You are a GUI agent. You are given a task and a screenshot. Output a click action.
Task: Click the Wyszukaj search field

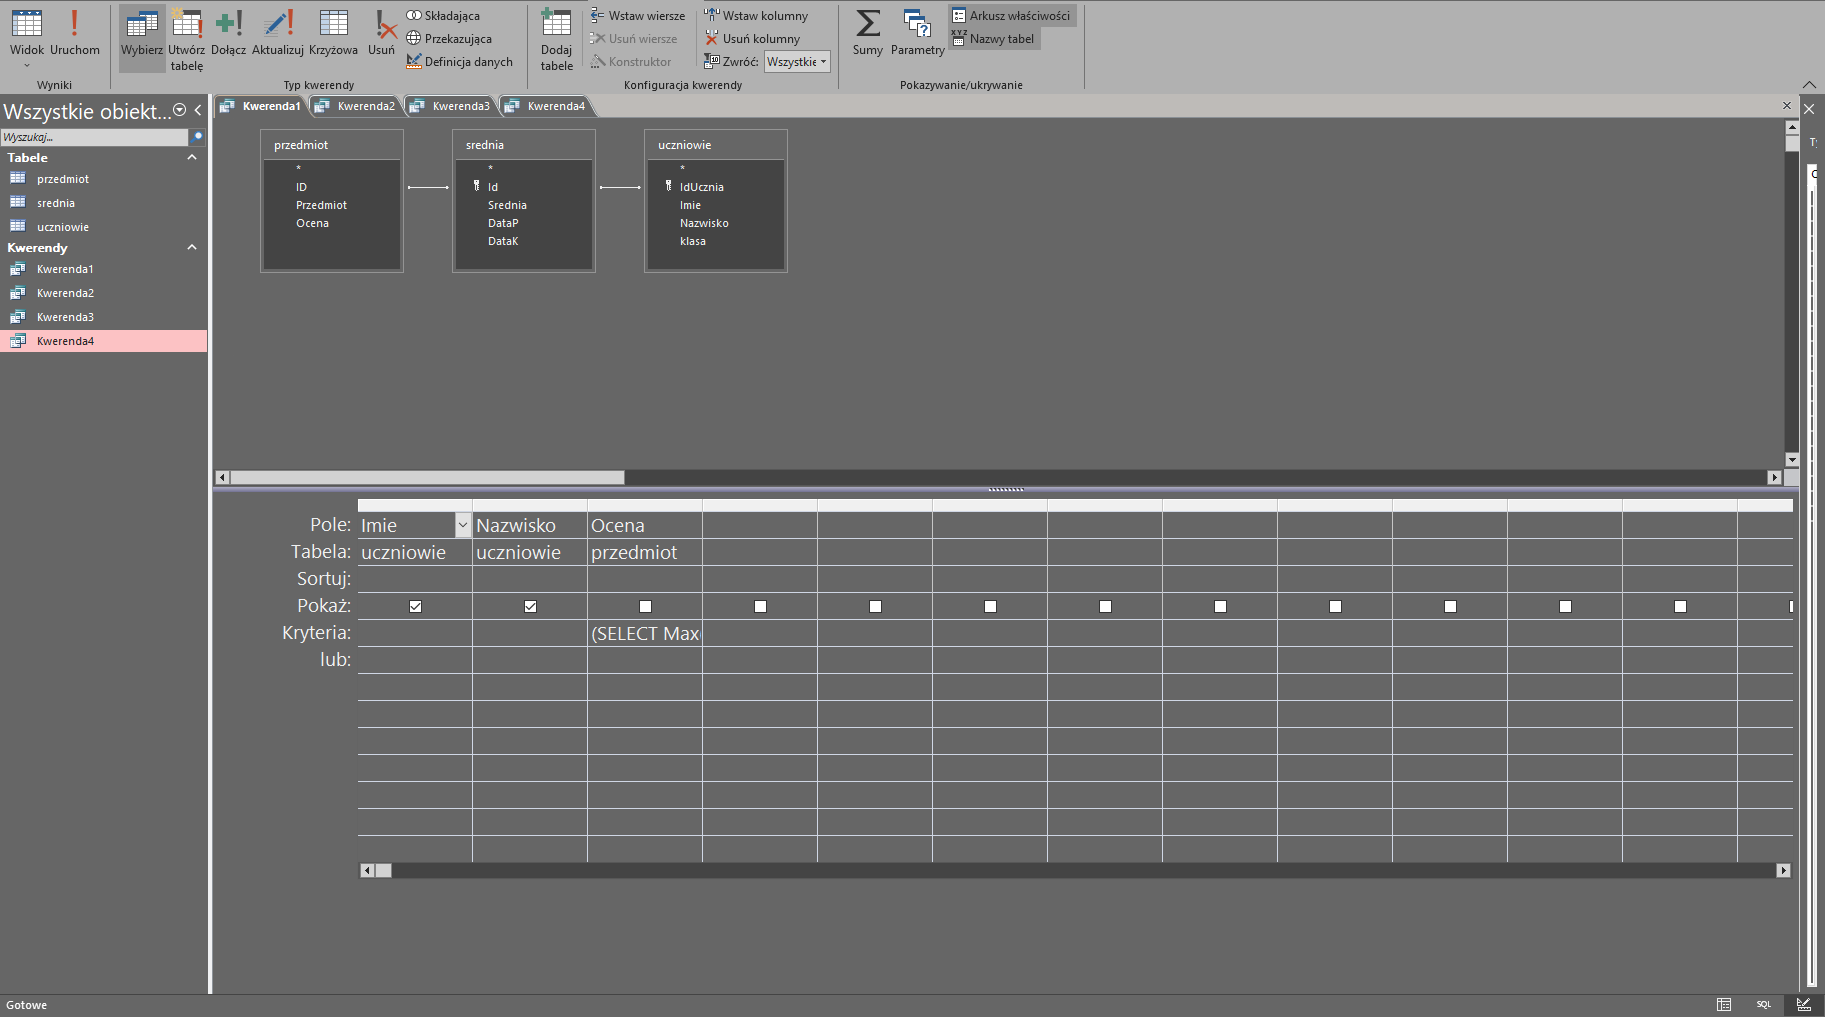(x=94, y=137)
